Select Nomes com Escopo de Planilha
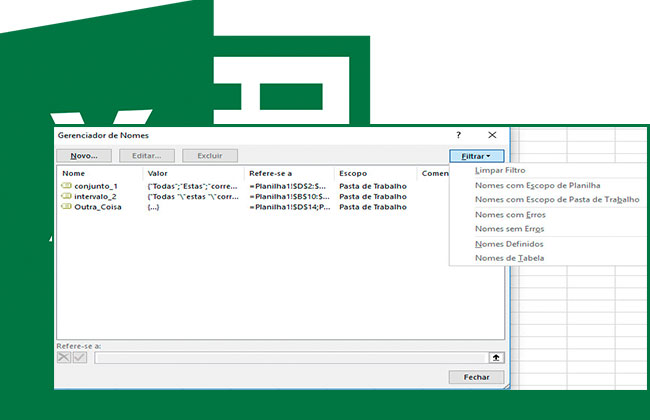Viewport: 650px width, 420px height. pos(538,186)
